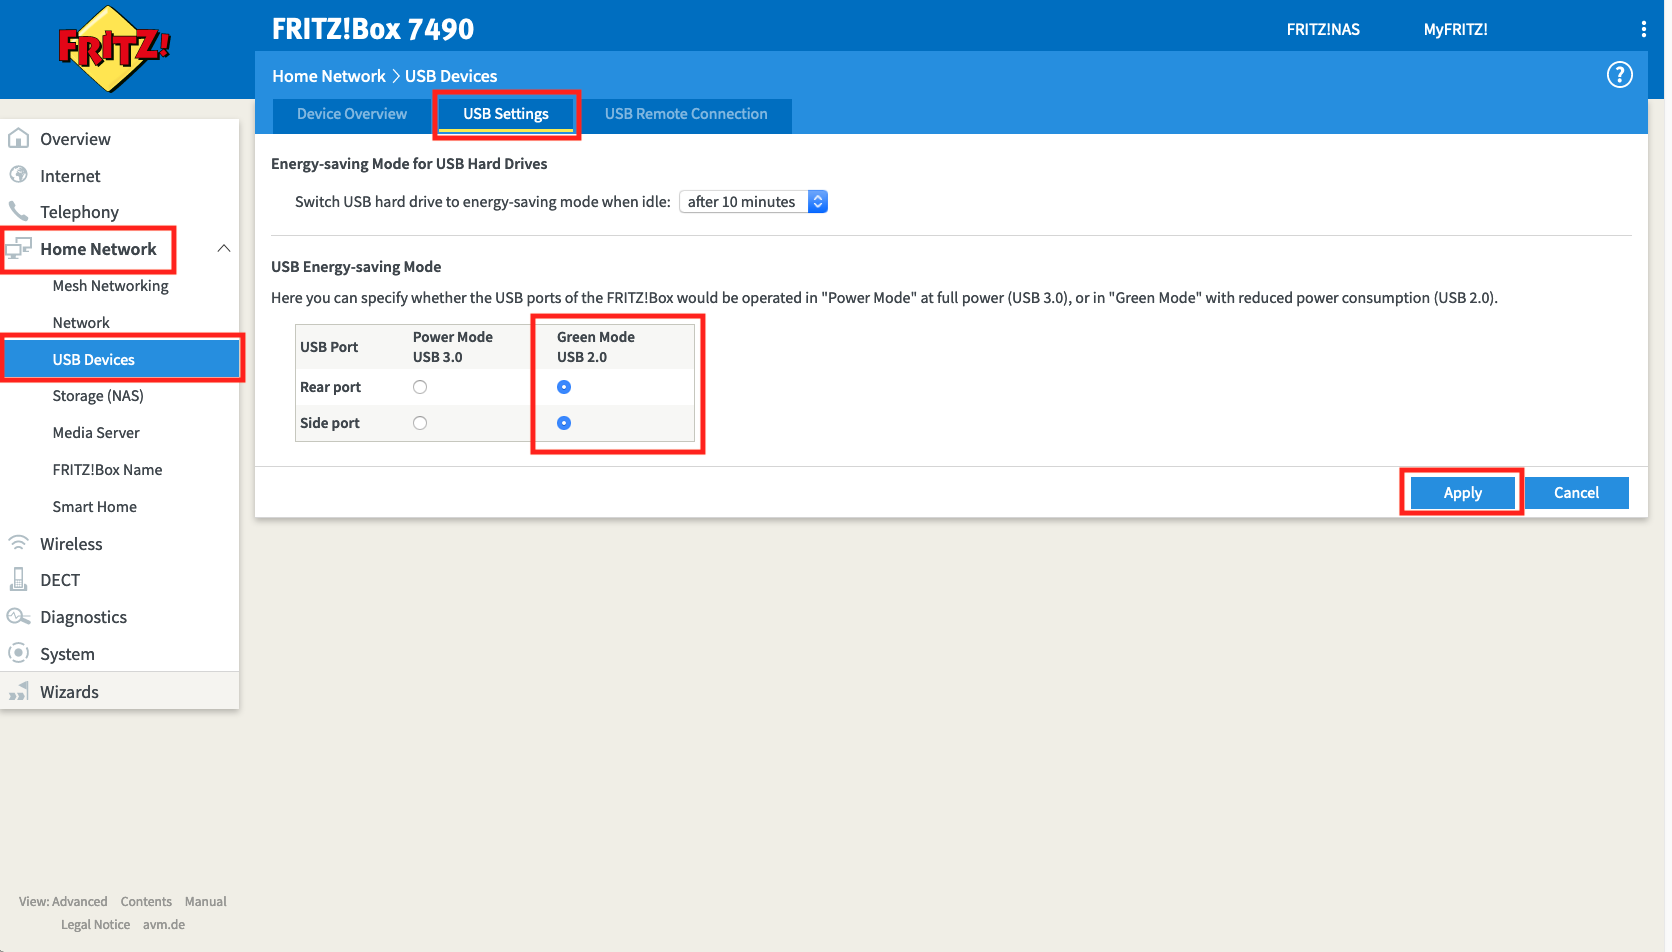The image size is (1672, 952).
Task: Click the Cancel button
Action: (1576, 493)
